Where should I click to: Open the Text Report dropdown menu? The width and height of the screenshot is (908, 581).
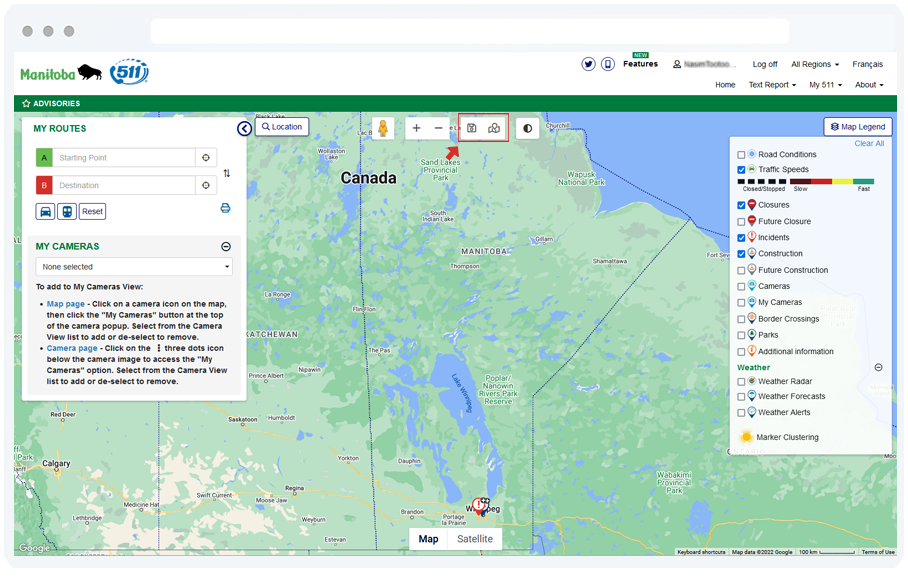pos(772,85)
